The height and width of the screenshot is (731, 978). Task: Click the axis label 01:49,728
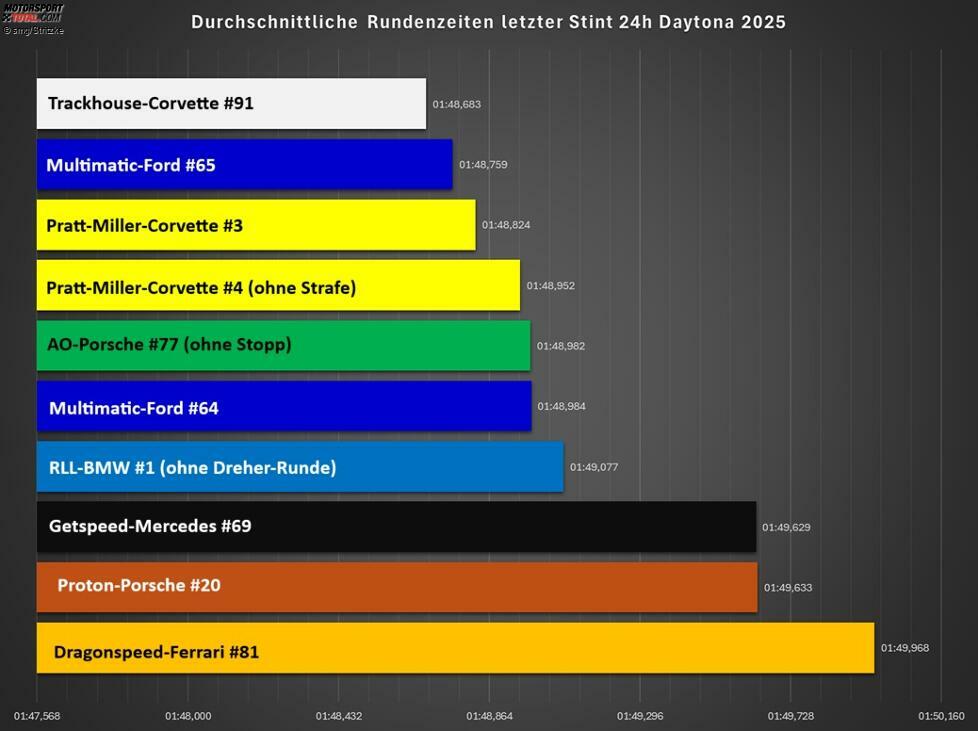coord(791,716)
